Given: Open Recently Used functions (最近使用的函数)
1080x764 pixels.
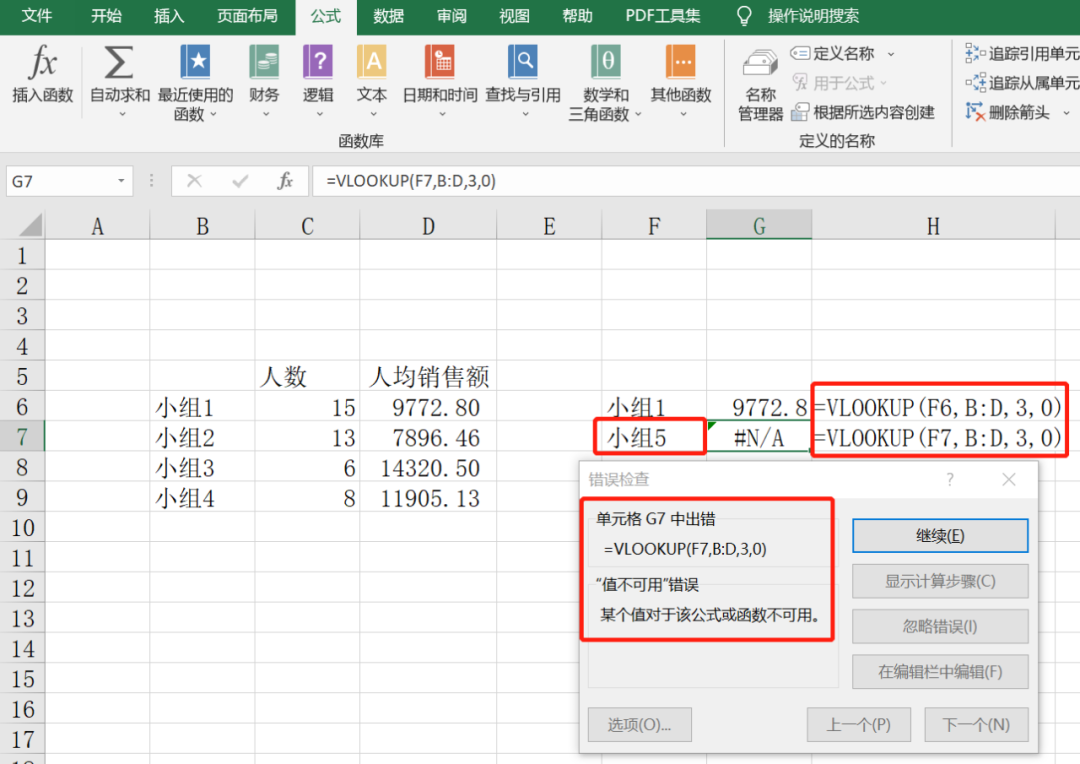Looking at the screenshot, I should (195, 83).
